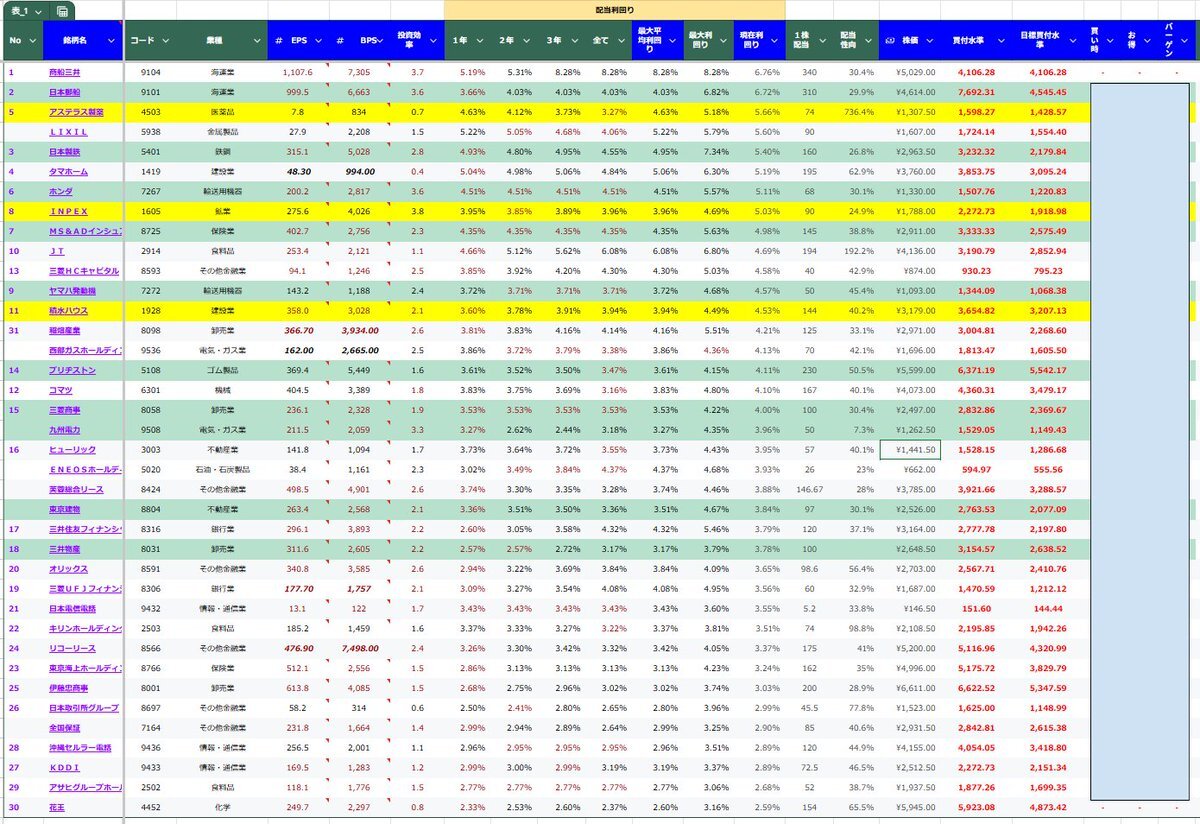Open the リコーリース stock link
Viewport: 1200px width, 824px height.
tap(72, 648)
